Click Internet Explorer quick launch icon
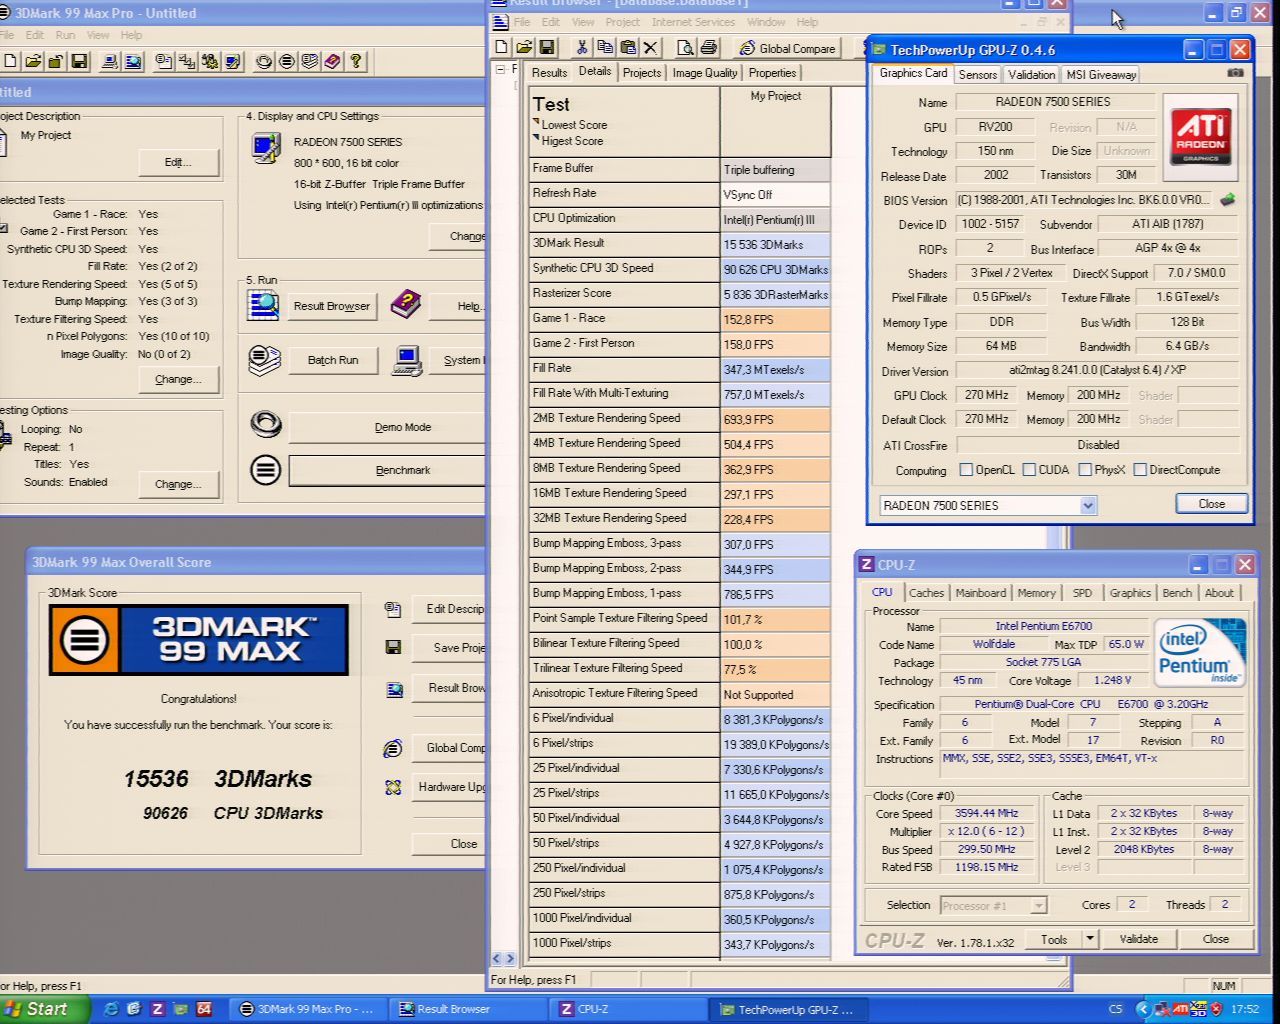Screen dimensions: 1280x1024 coord(111,1009)
